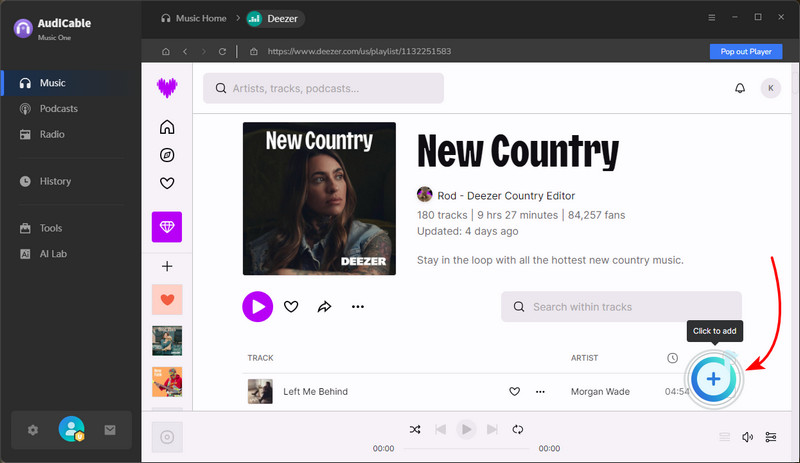Screen dimensions: 800x463
Task: Click the Artists, tracks, podcasts search box
Action: (x=323, y=88)
